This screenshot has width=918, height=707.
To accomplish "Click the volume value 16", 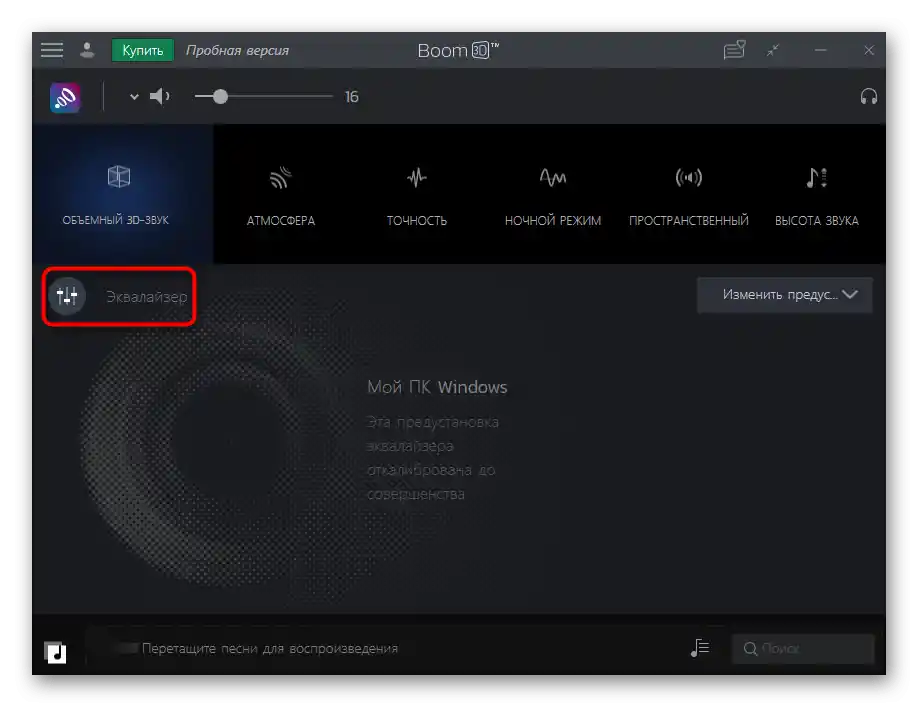I will (x=351, y=97).
